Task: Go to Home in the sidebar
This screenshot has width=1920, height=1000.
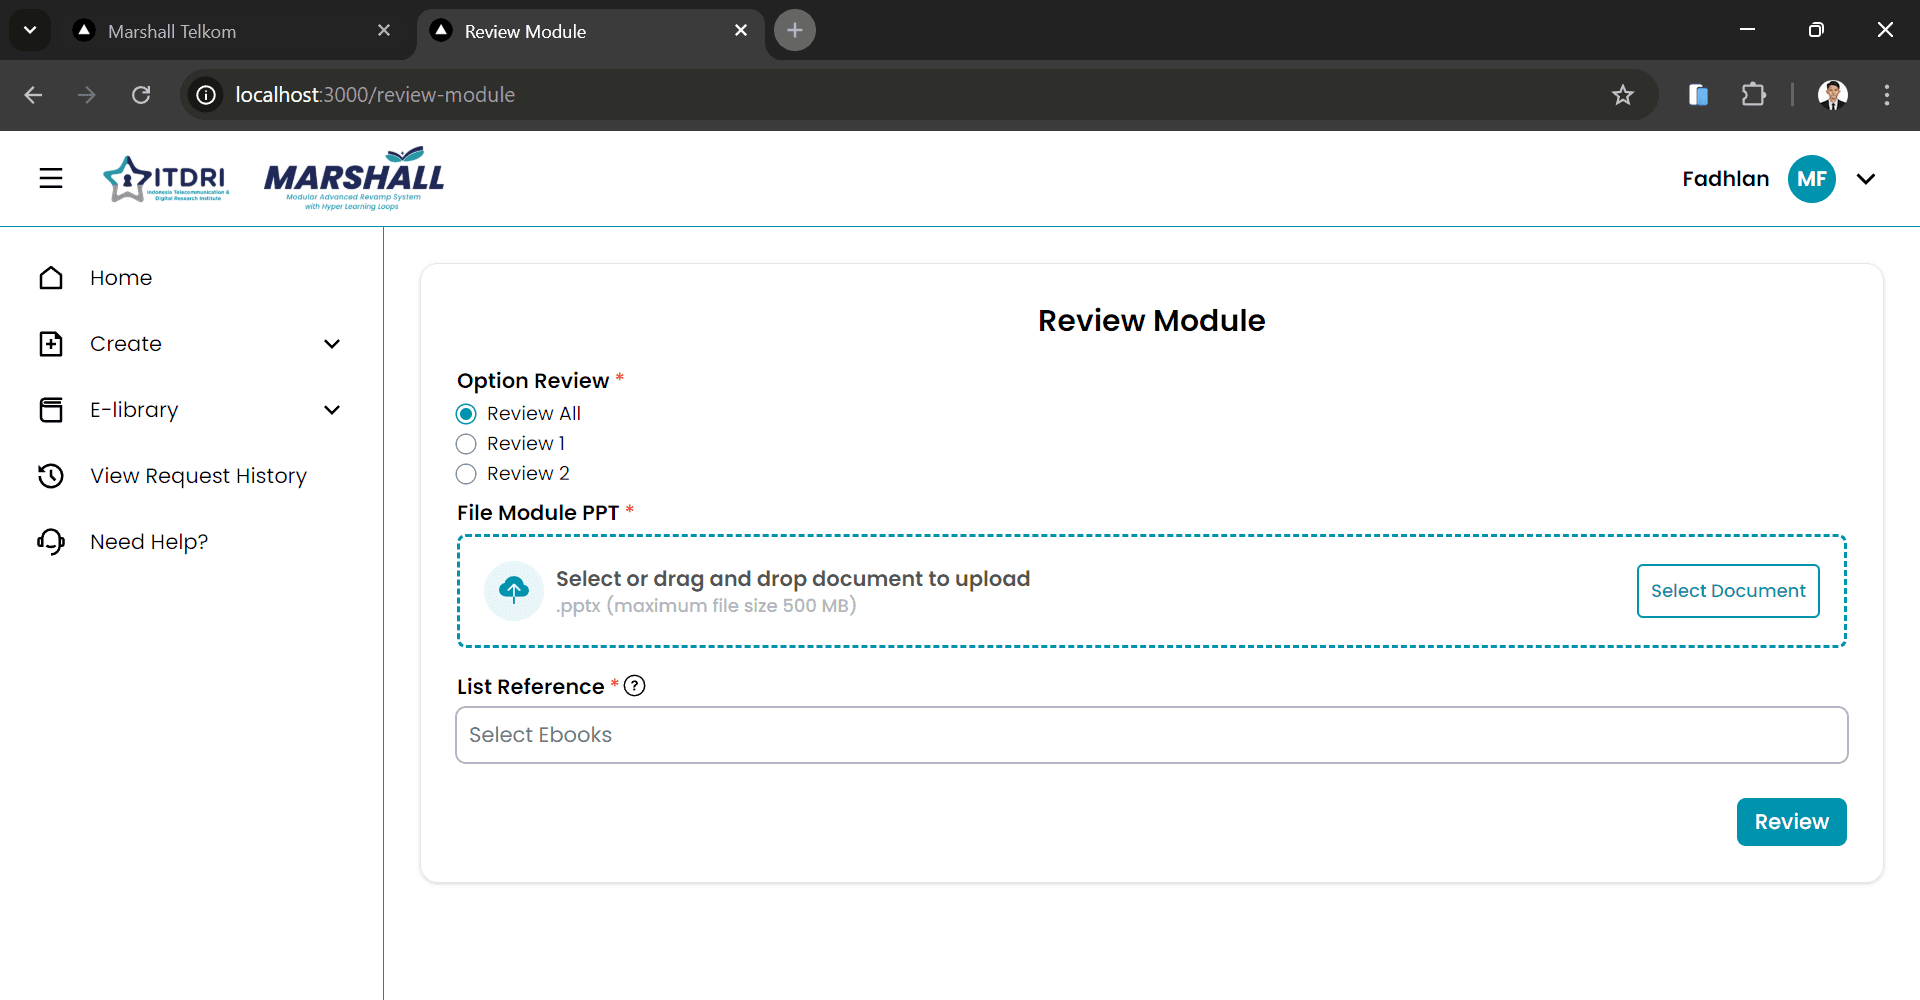Action: click(x=121, y=278)
